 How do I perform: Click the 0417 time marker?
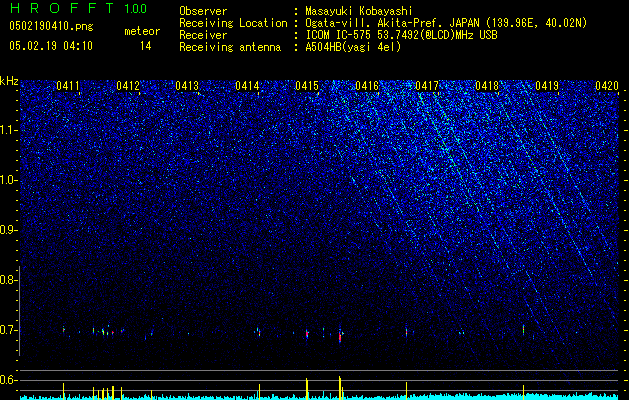click(x=427, y=86)
